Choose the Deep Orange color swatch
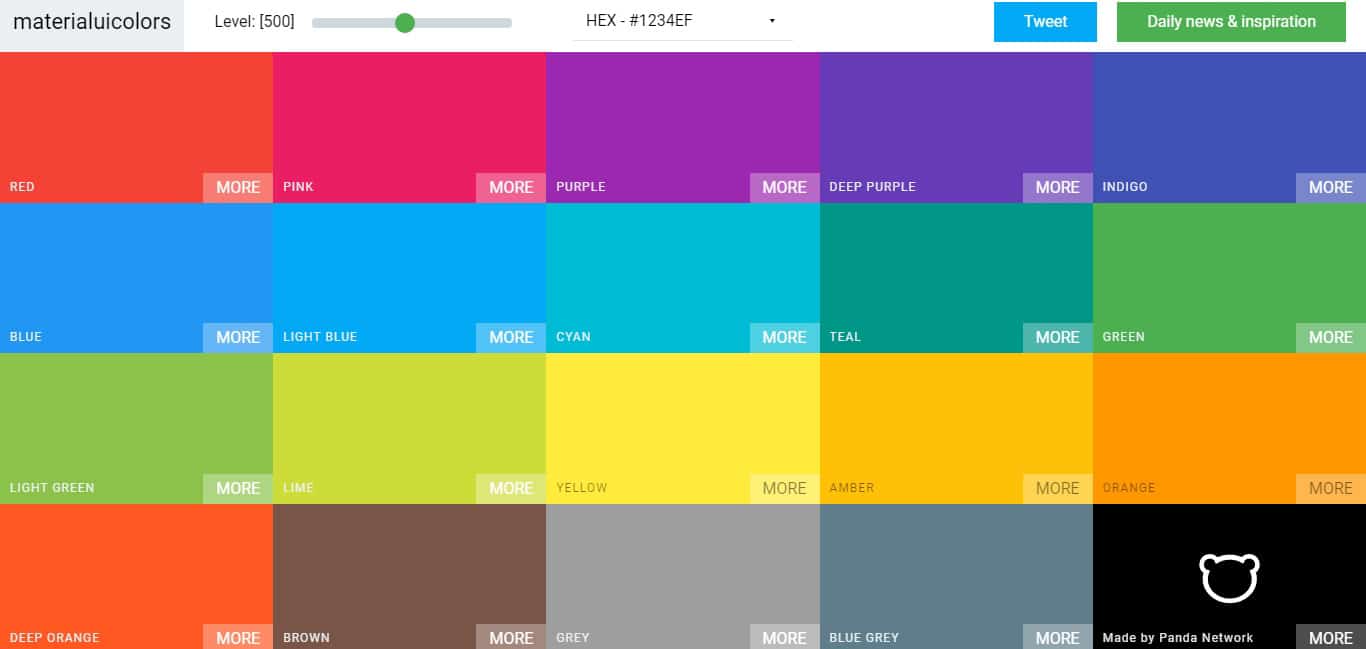 point(136,576)
